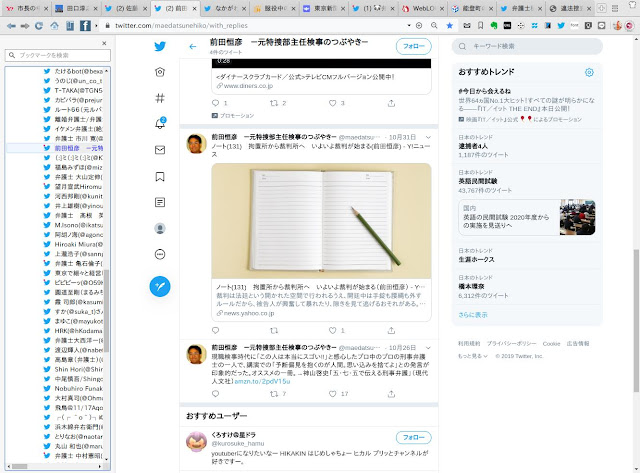640x473 pixels.
Task: Switch to the 弁護士 browser tab
Action: pos(522,9)
